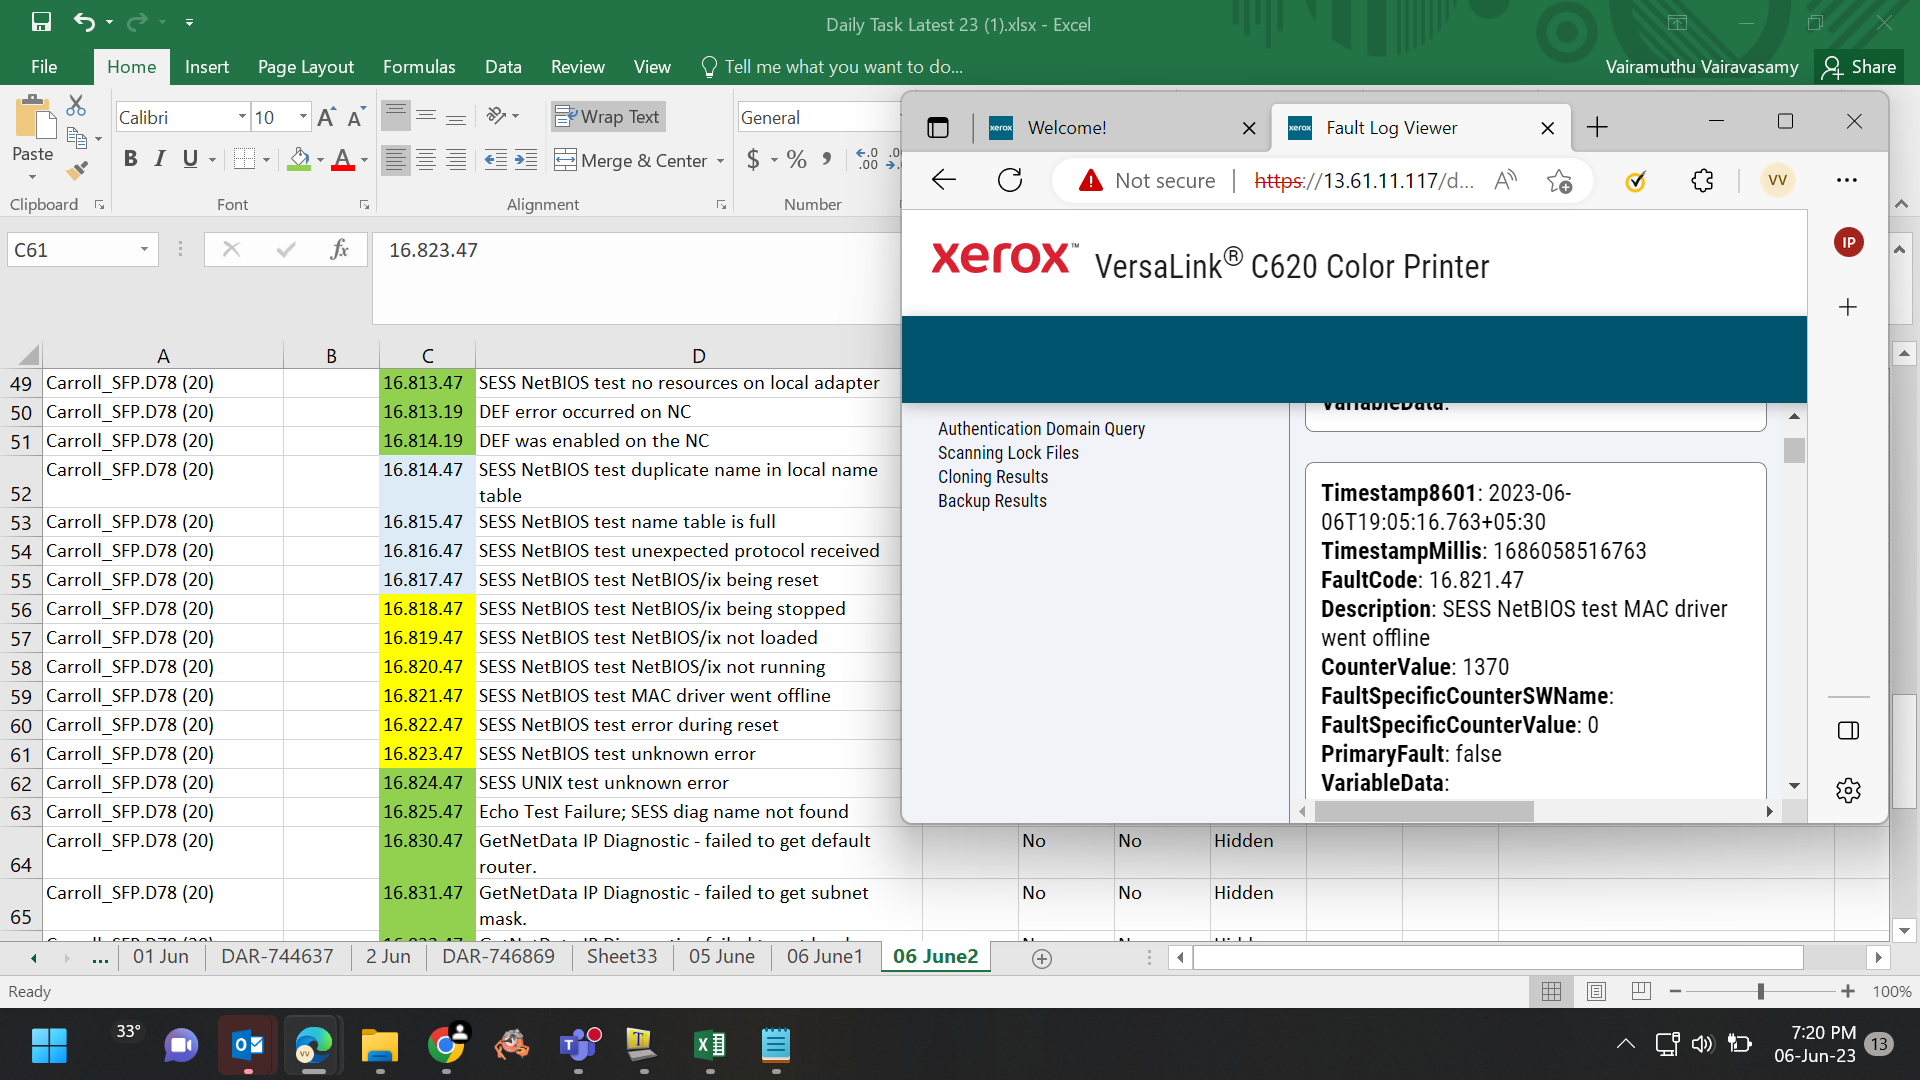Click the Increase Indent icon
The height and width of the screenshot is (1080, 1920).
pyautogui.click(x=526, y=160)
